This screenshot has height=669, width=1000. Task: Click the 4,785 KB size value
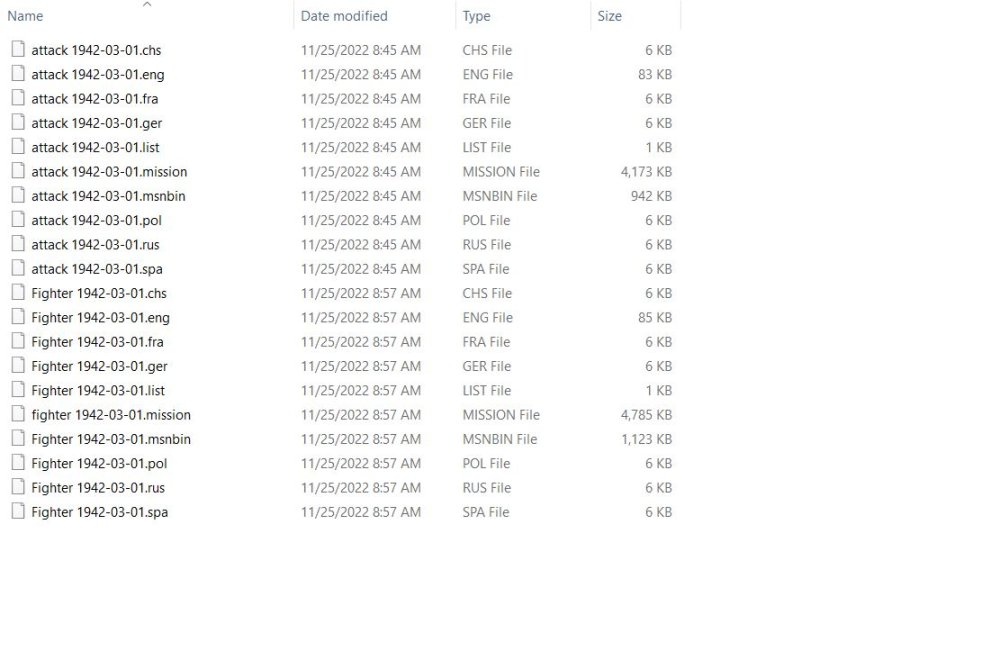[x=646, y=414]
